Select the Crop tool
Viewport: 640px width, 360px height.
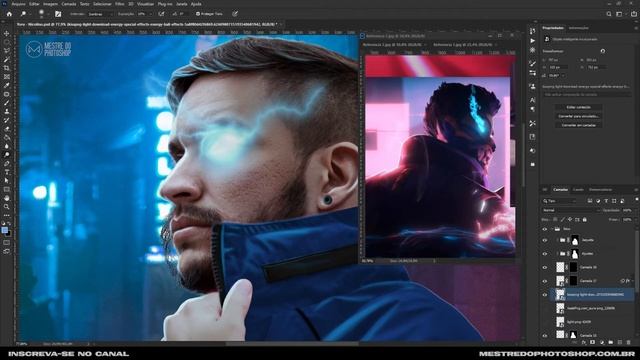tap(7, 68)
